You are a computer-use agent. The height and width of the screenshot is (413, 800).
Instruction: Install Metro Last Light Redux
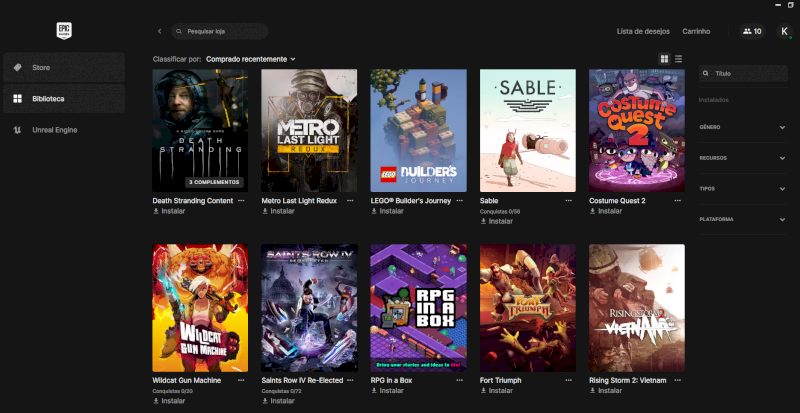278,211
